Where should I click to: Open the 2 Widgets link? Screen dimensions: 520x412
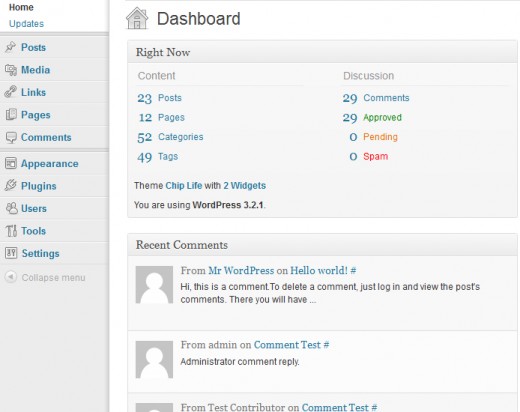pyautogui.click(x=245, y=186)
